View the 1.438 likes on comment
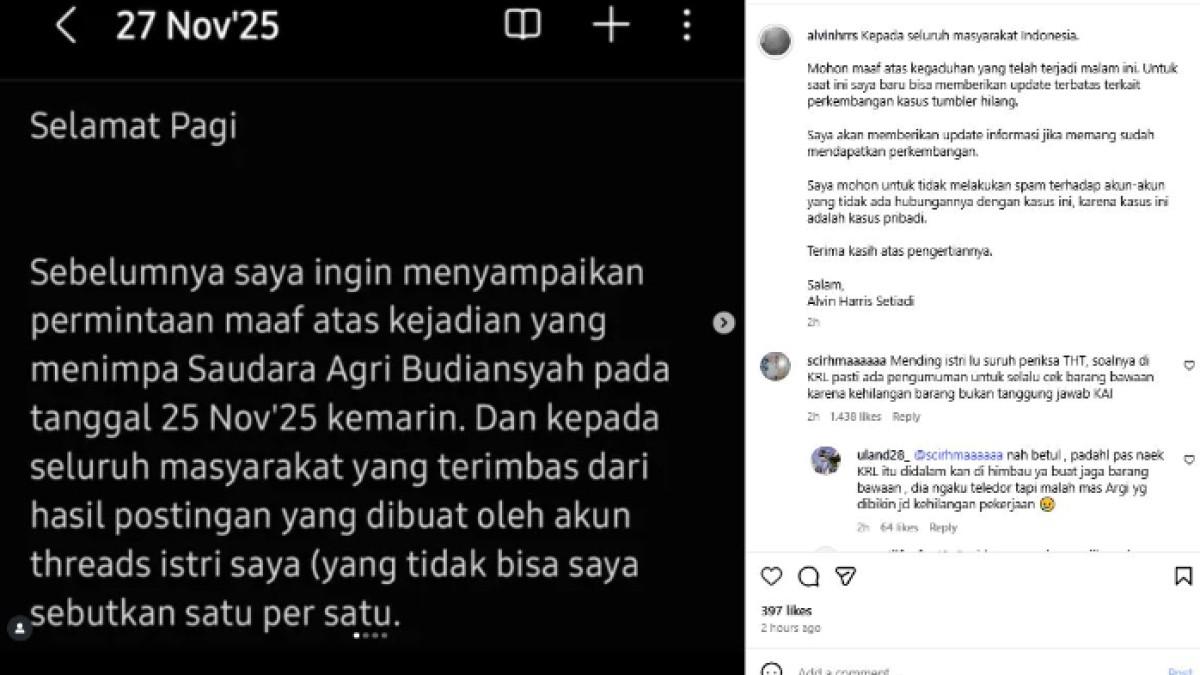The width and height of the screenshot is (1200, 675). (x=855, y=417)
